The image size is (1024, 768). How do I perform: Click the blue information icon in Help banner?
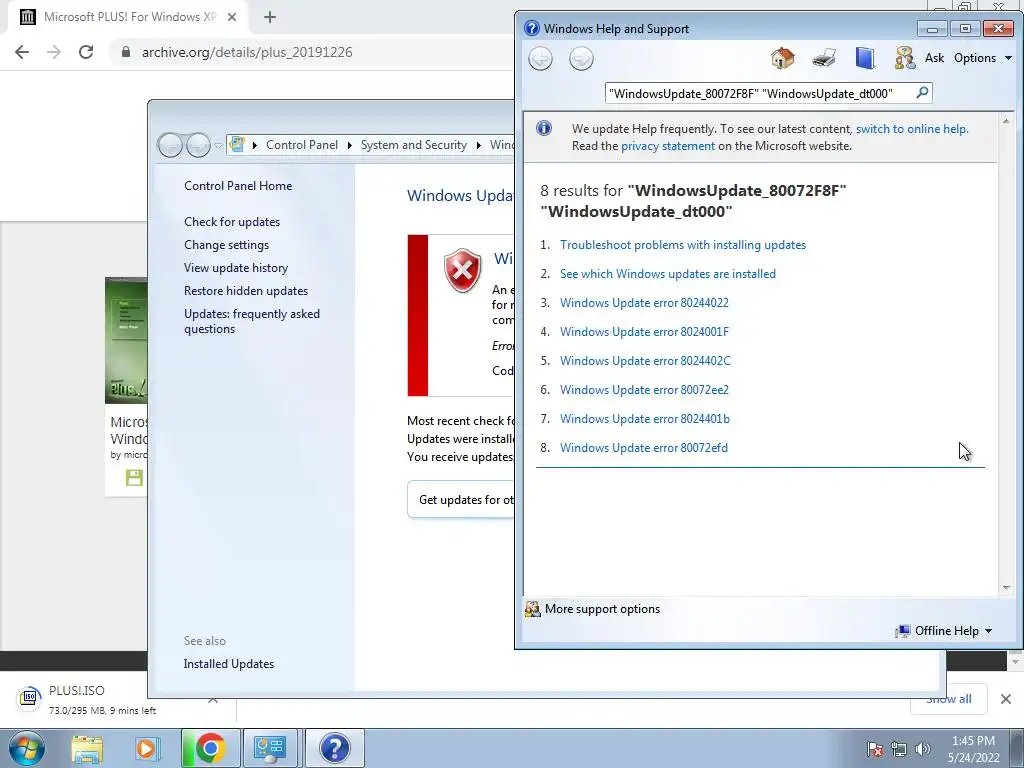[x=543, y=128]
